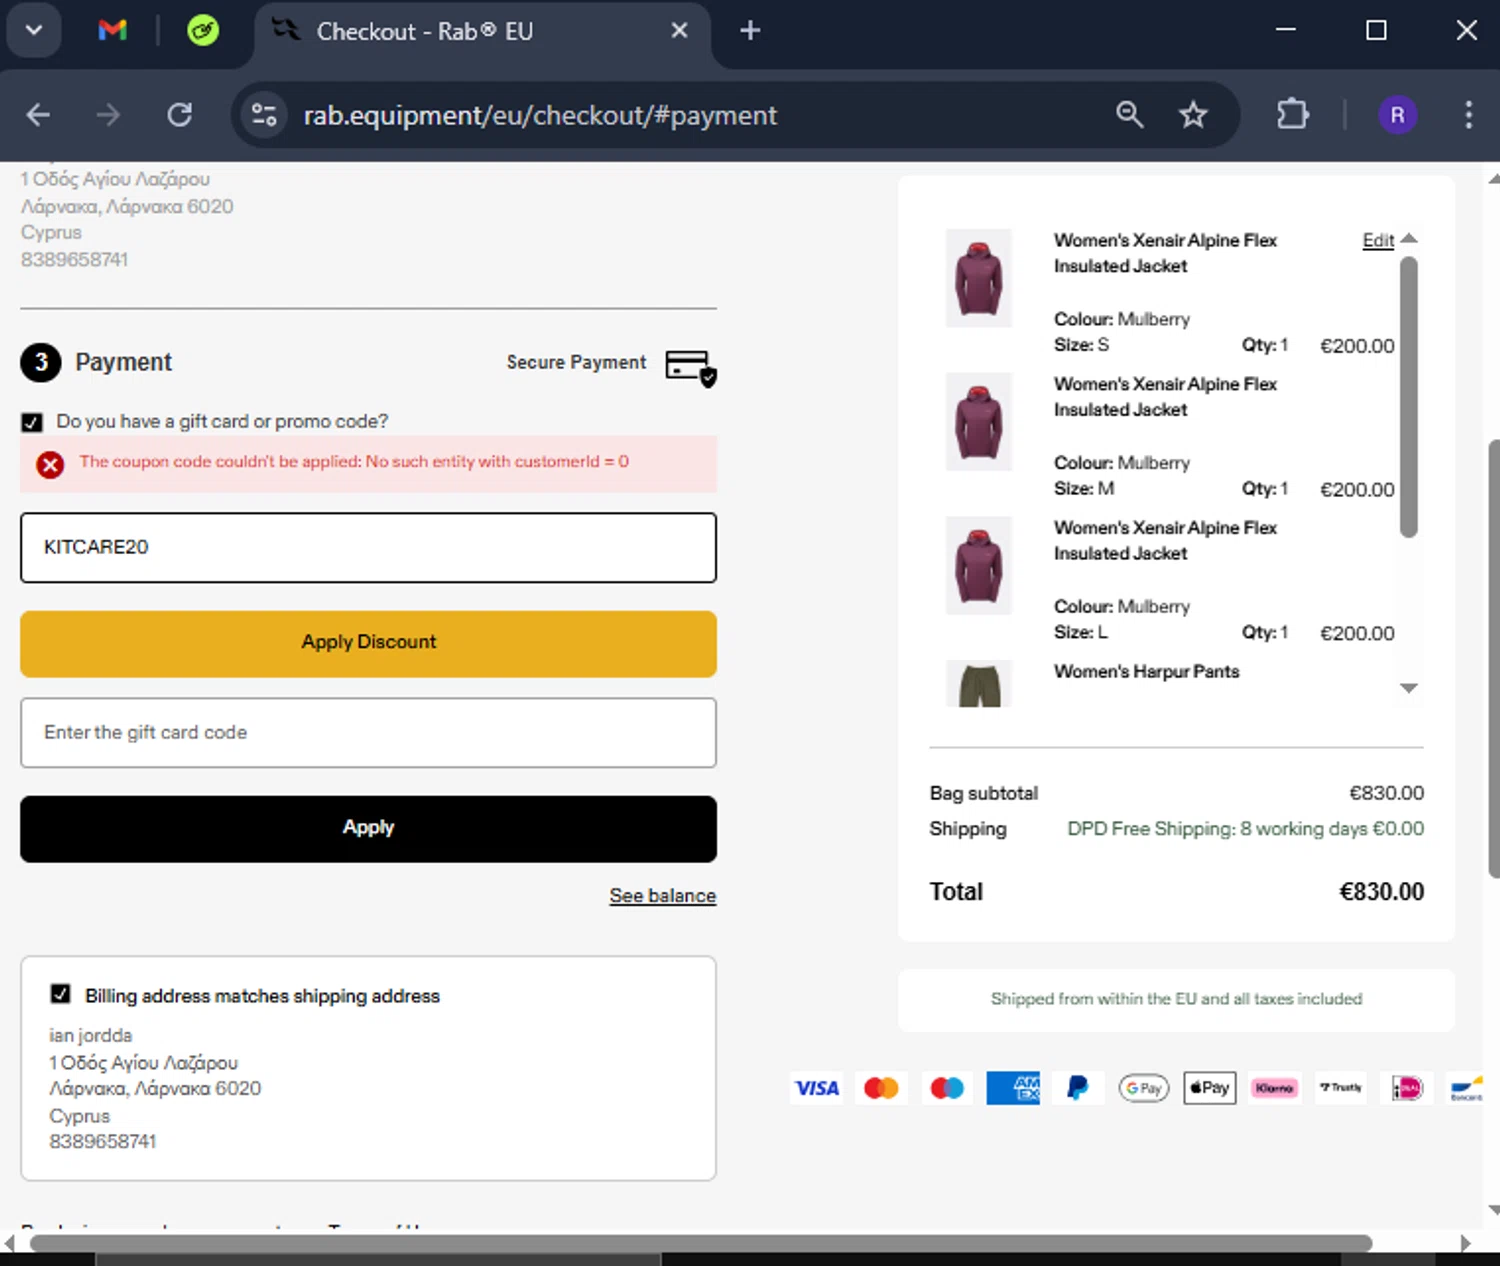Open the Chrome profile avatar R
Viewport: 1500px width, 1266px height.
(x=1397, y=115)
